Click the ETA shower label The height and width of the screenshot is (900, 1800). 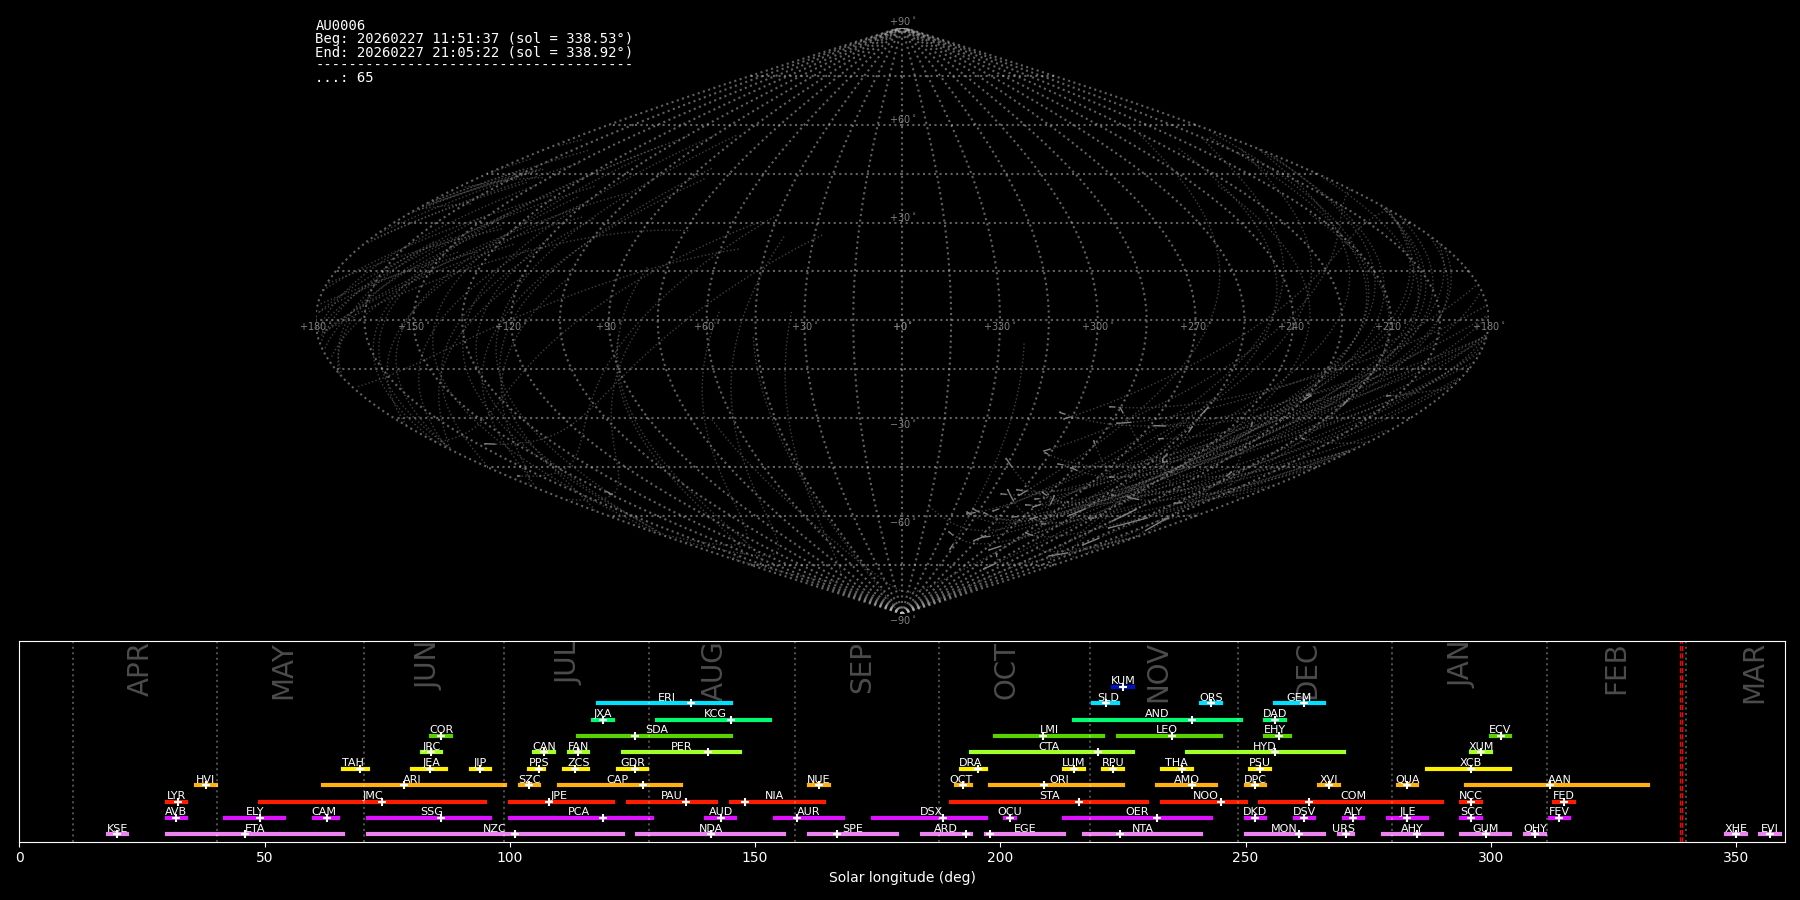click(x=255, y=829)
